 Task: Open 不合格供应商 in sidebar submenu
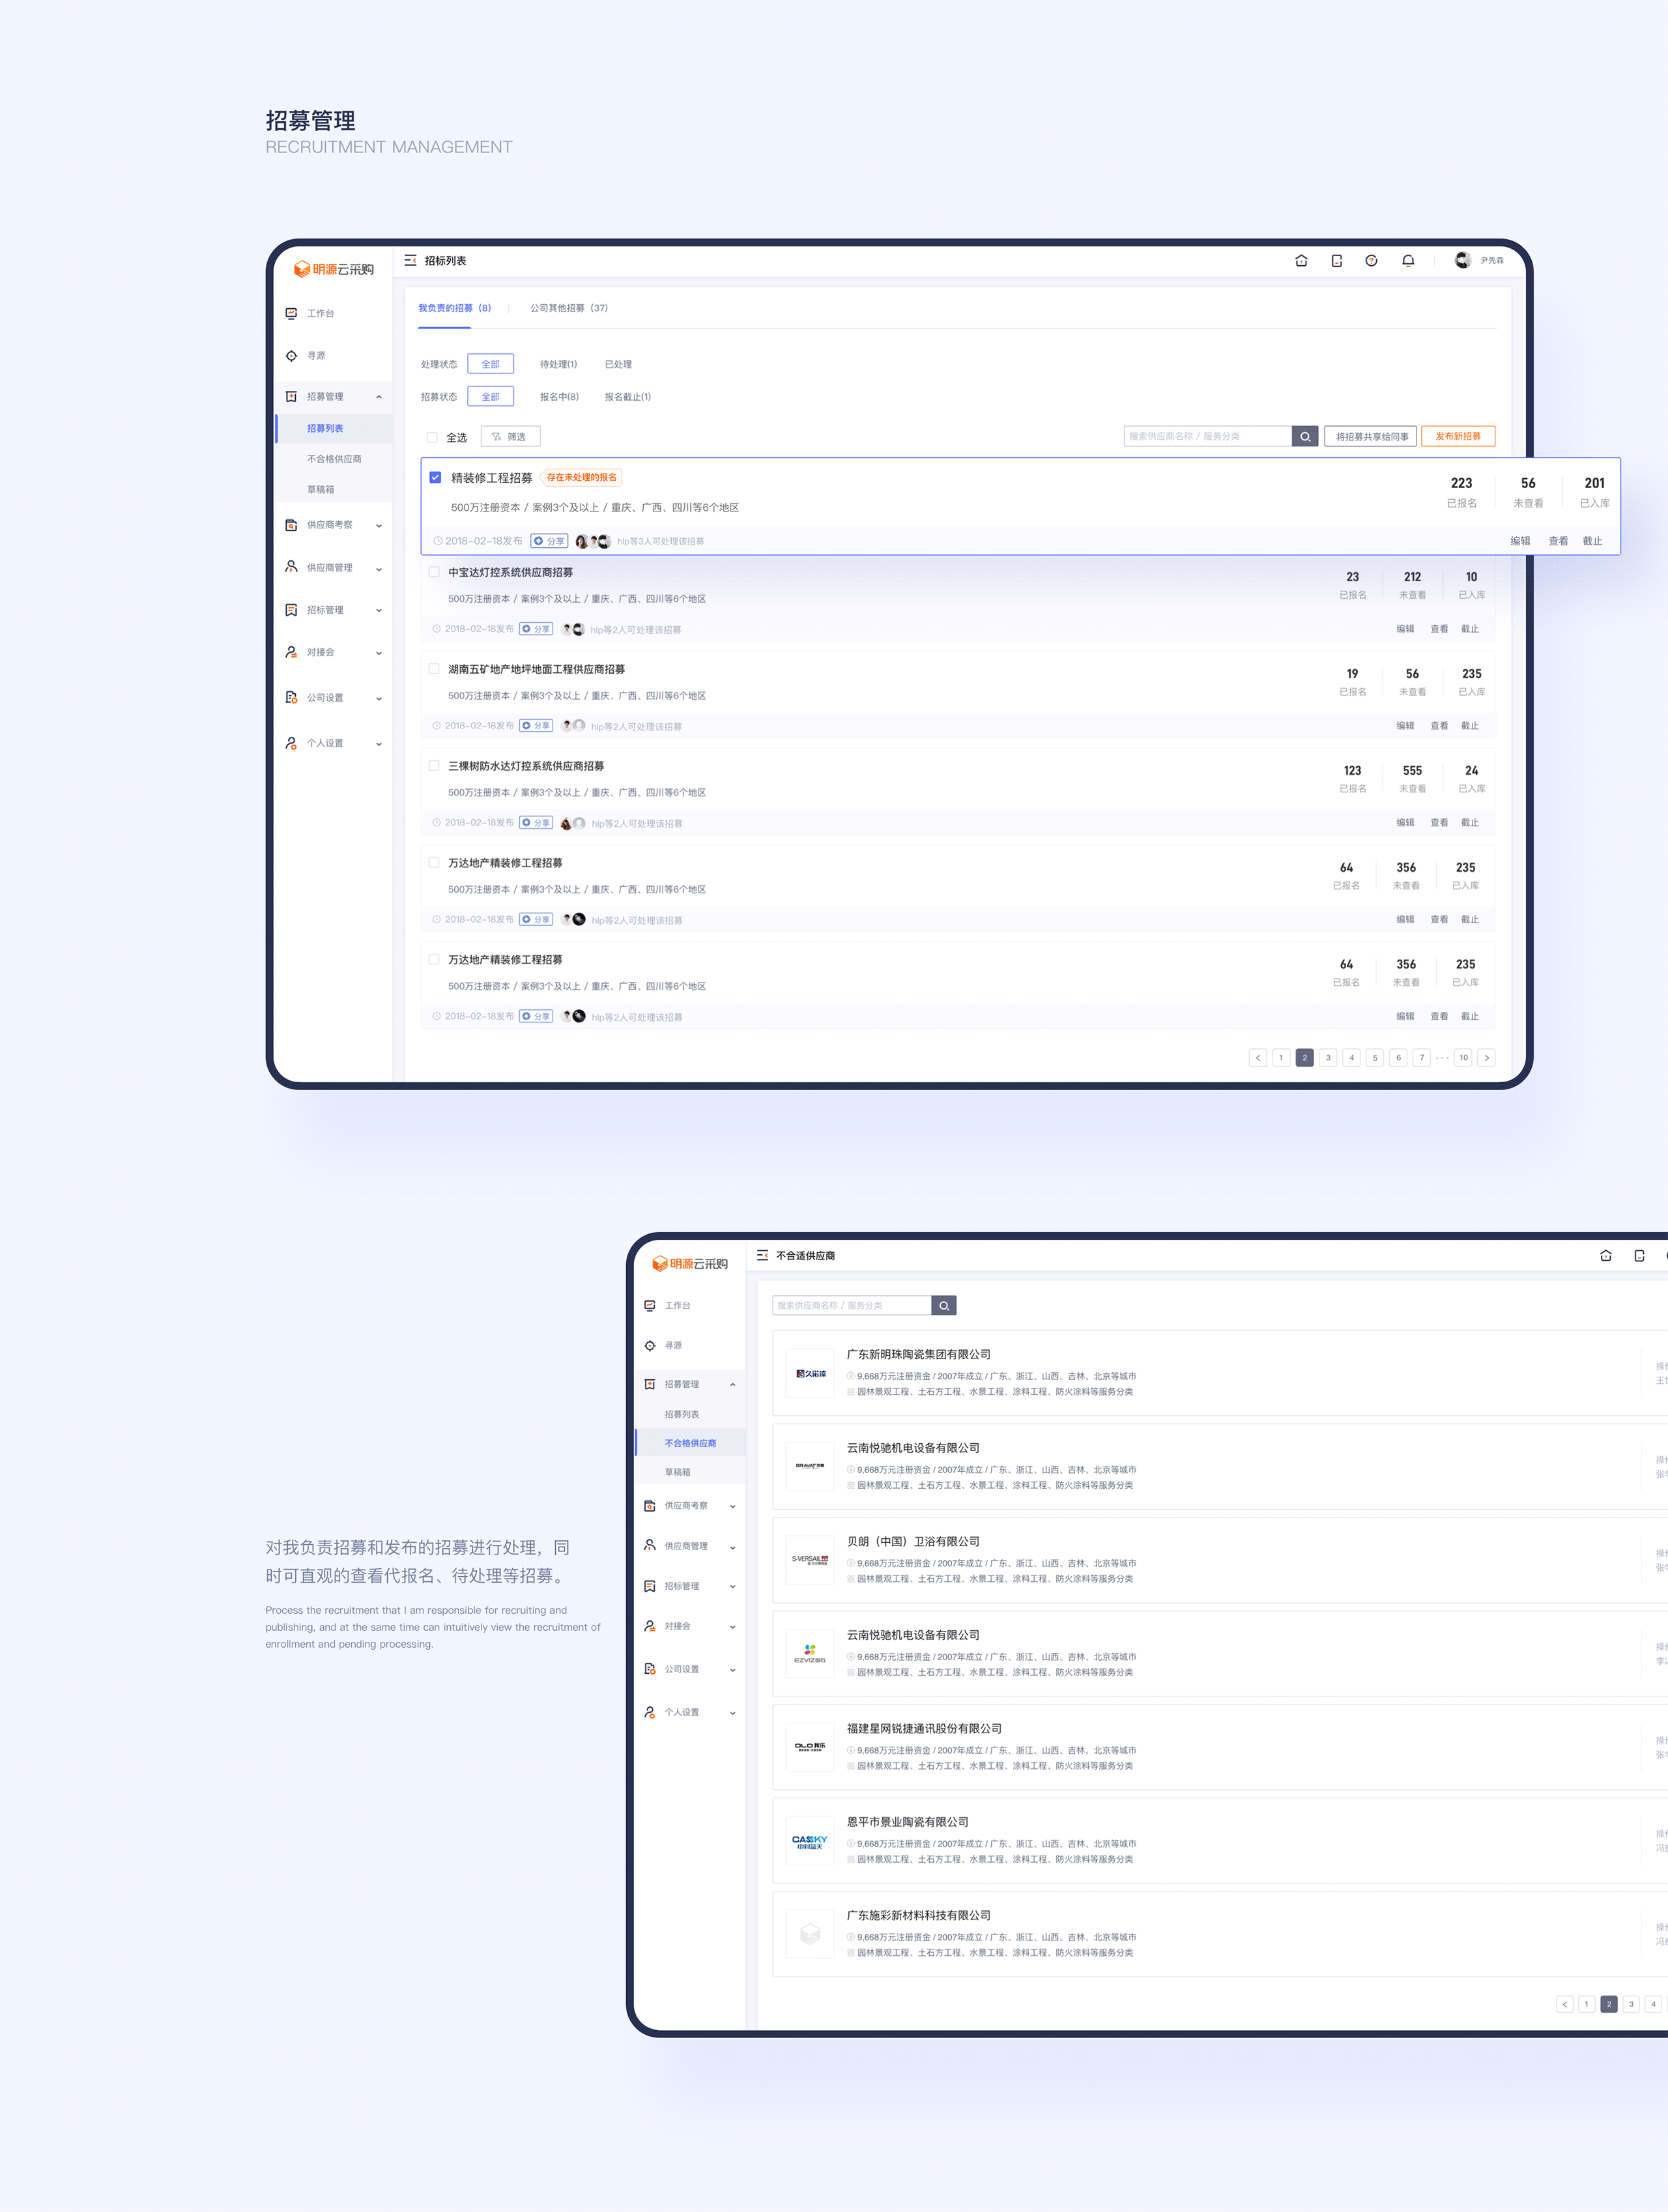pos(334,459)
